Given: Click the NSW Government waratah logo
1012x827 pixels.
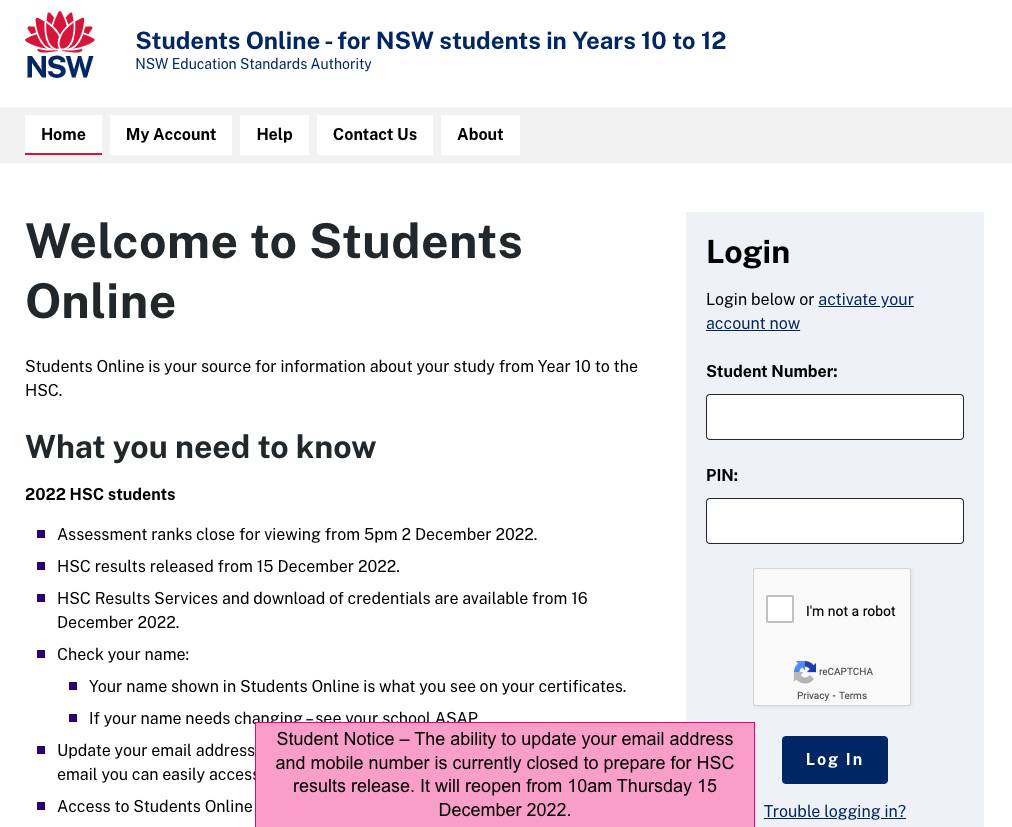Looking at the screenshot, I should [59, 45].
